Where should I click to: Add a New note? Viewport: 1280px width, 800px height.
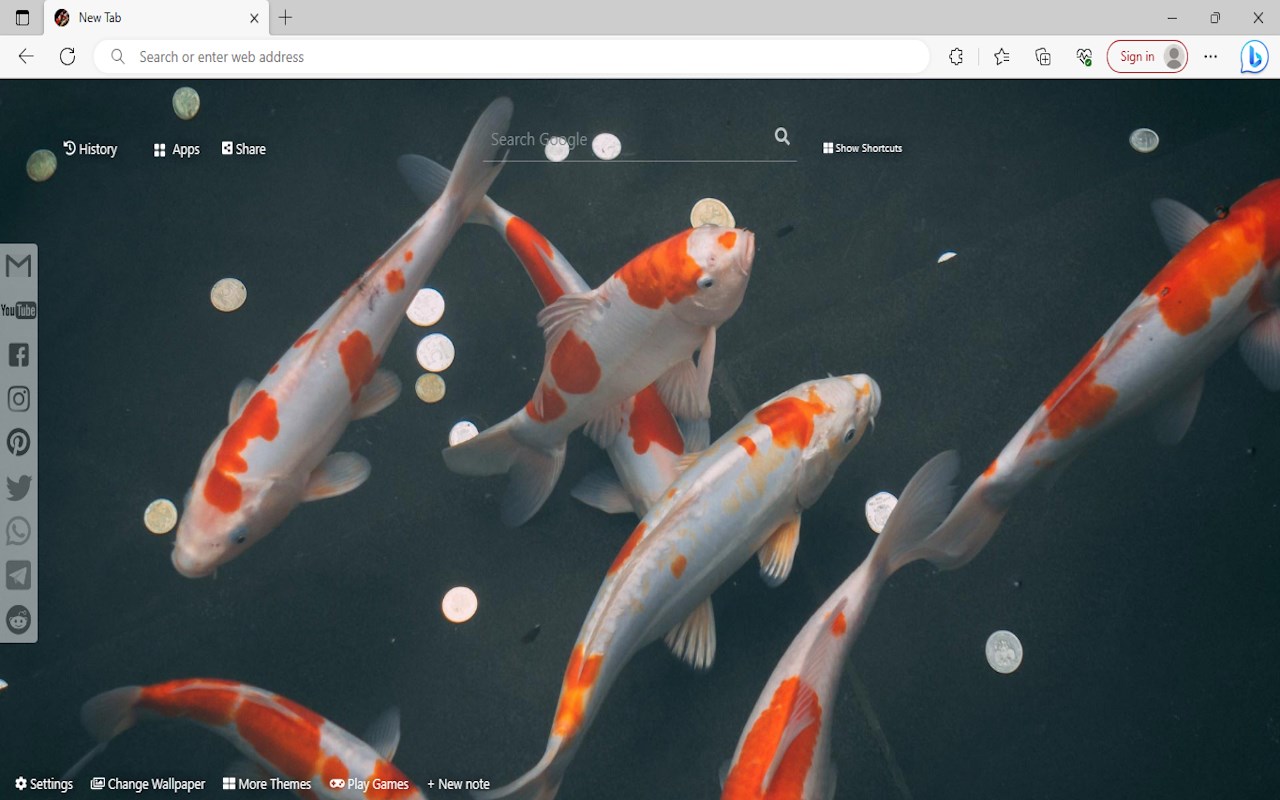pyautogui.click(x=458, y=784)
